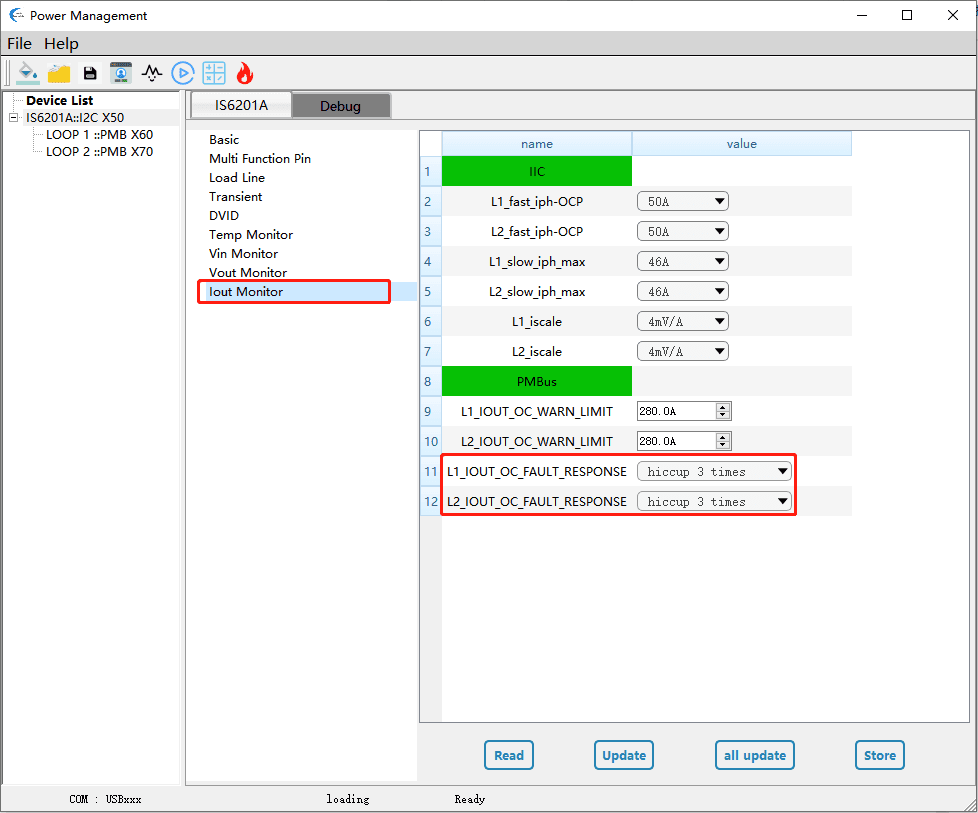The height and width of the screenshot is (813, 978).
Task: Click the red flame icon
Action: tap(244, 73)
